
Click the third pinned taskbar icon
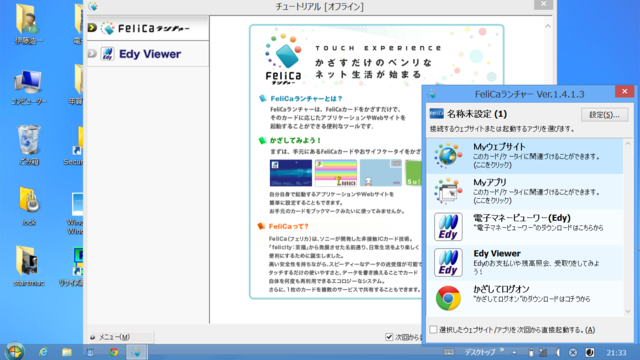pyautogui.click(x=90, y=352)
